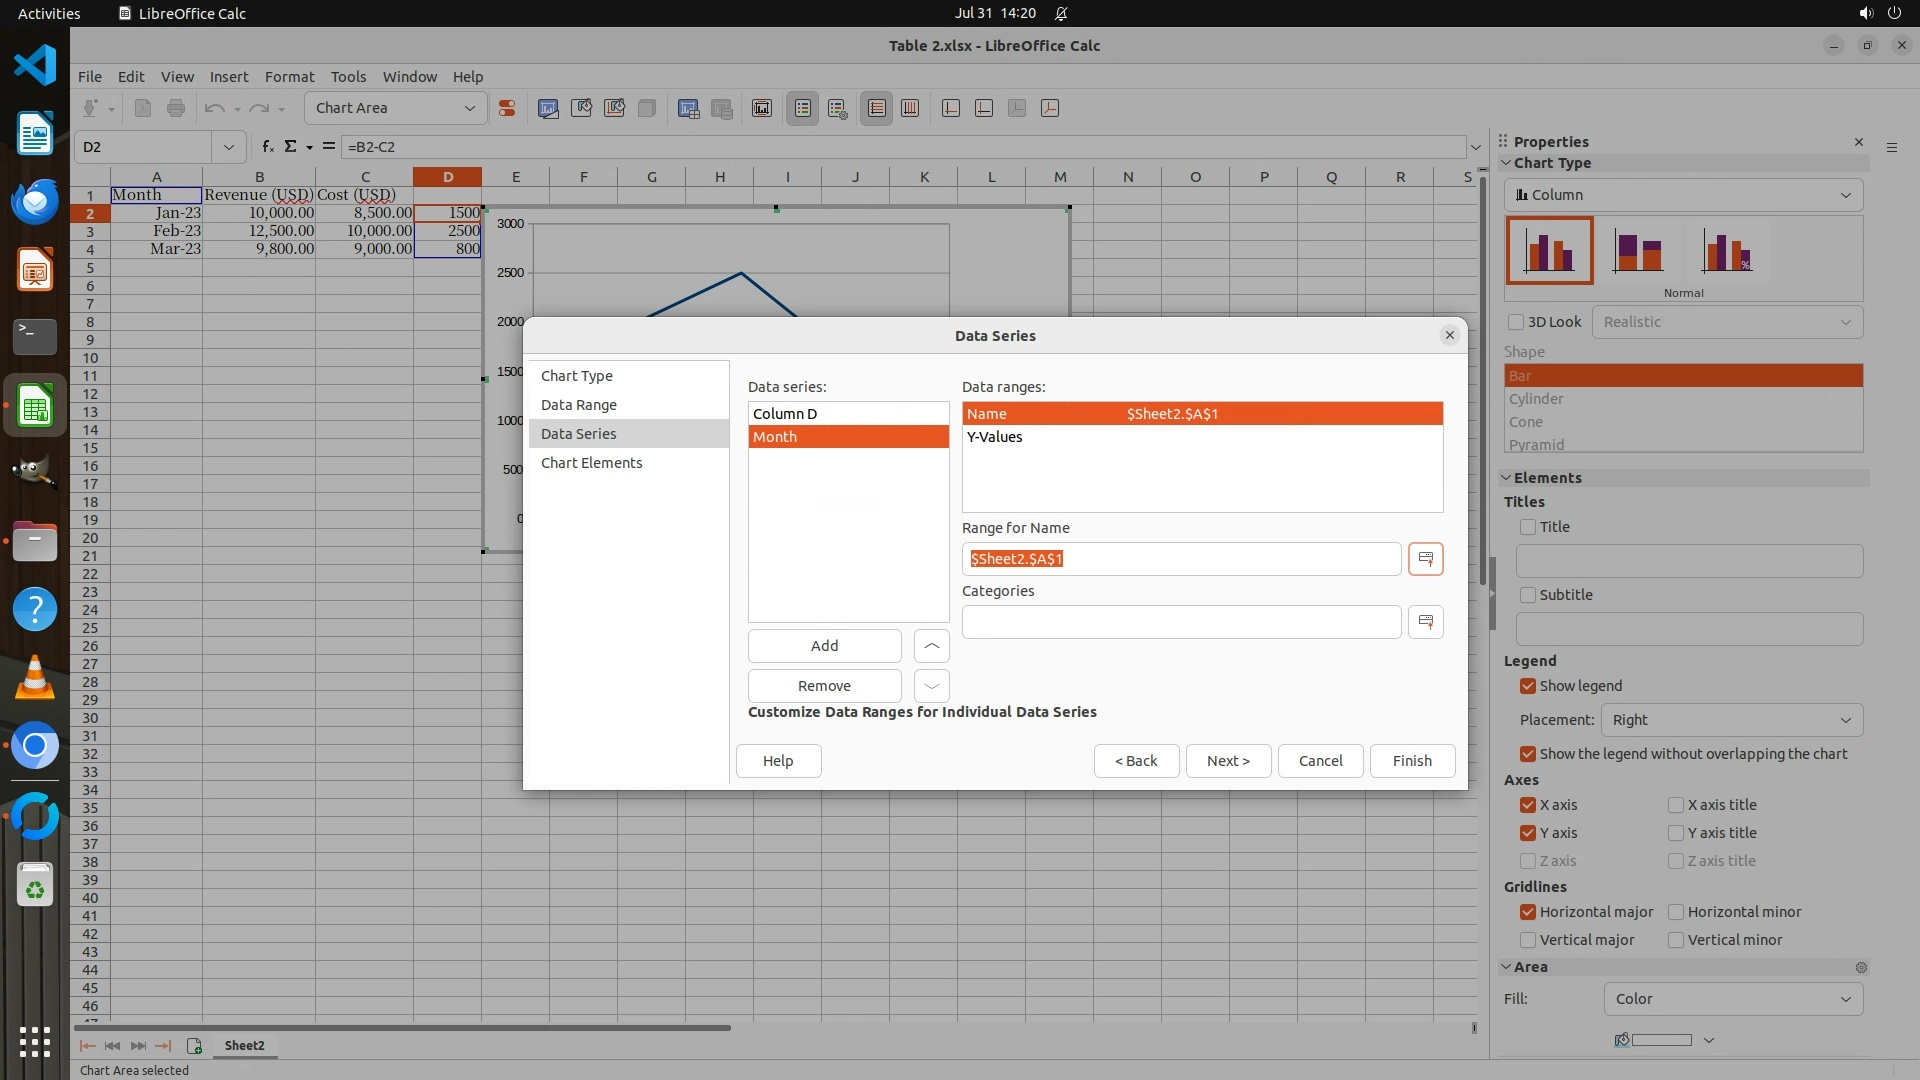The width and height of the screenshot is (1920, 1080).
Task: Click the Format Selection toolbar icon
Action: click(x=507, y=108)
